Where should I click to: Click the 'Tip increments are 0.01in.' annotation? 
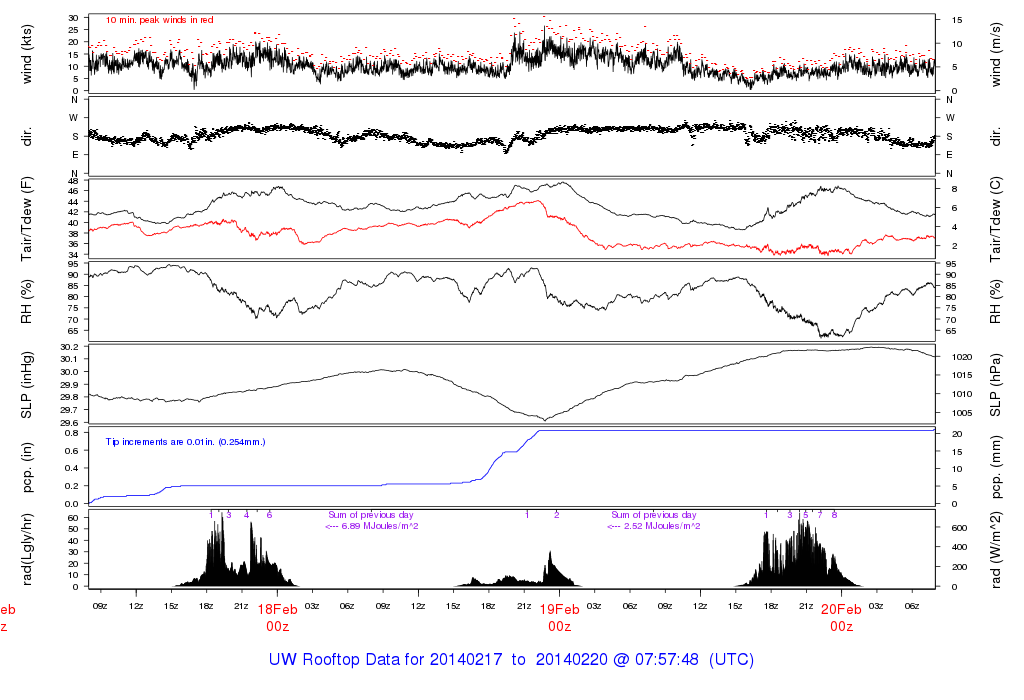tap(162, 442)
